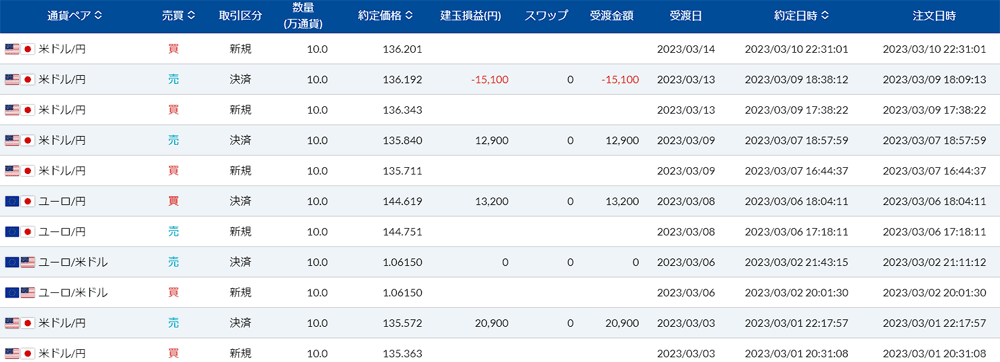Click the 建玉損益(円) column header
The image size is (1000, 362).
click(x=471, y=17)
